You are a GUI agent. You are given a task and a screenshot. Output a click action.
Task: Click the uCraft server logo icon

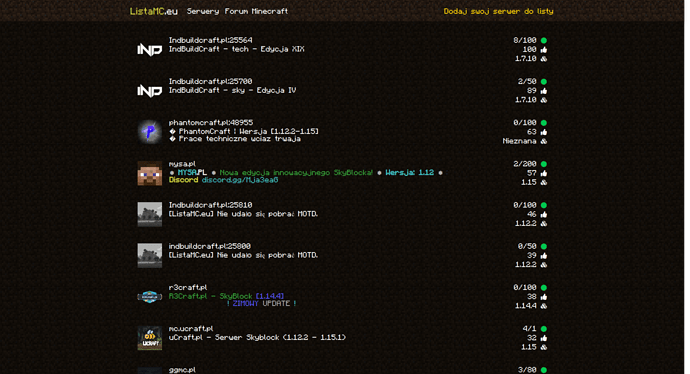150,338
